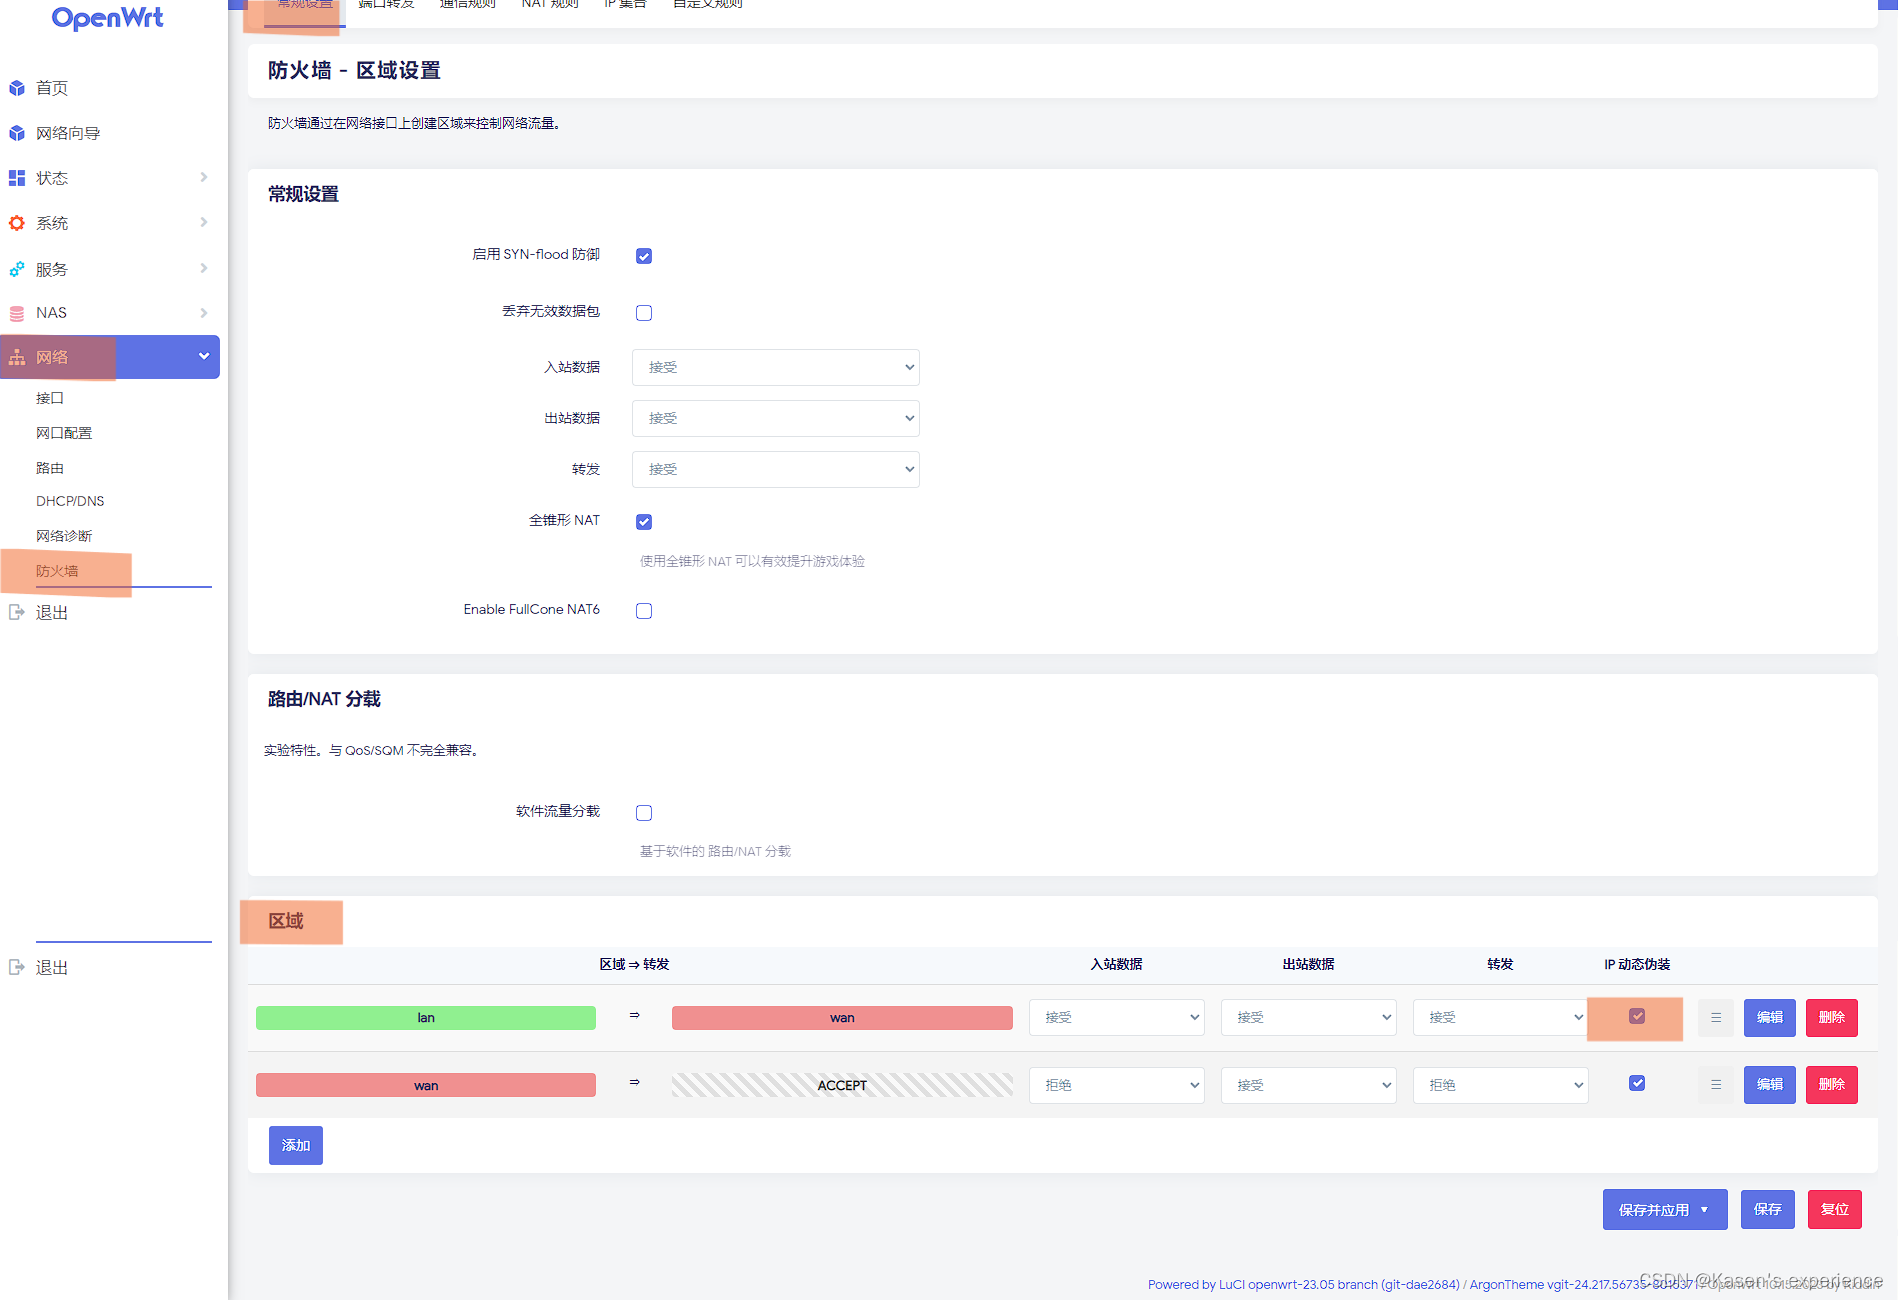Viewport: 1898px width, 1300px height.
Task: Open lan zone output policy dropdown
Action: pyautogui.click(x=1309, y=1018)
